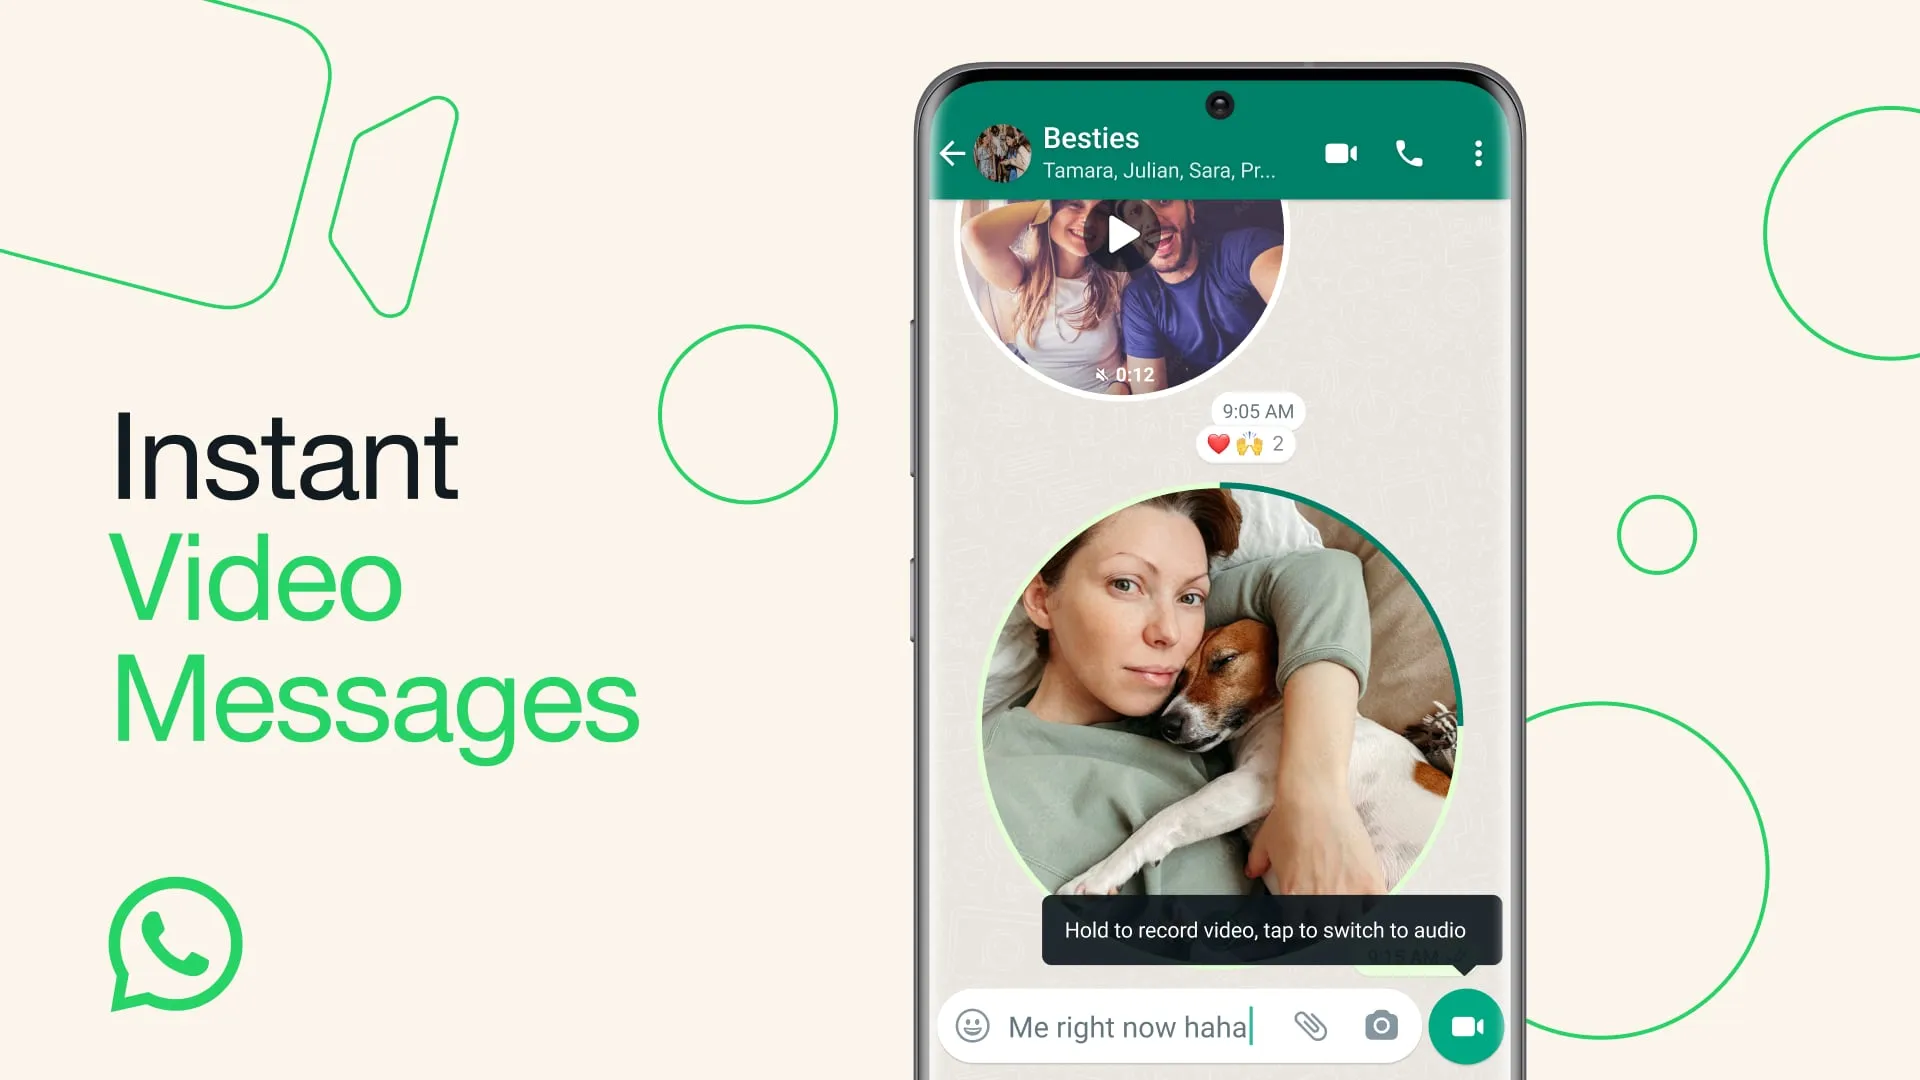Open the attachment/paperclip icon
The height and width of the screenshot is (1080, 1920).
point(1308,1026)
